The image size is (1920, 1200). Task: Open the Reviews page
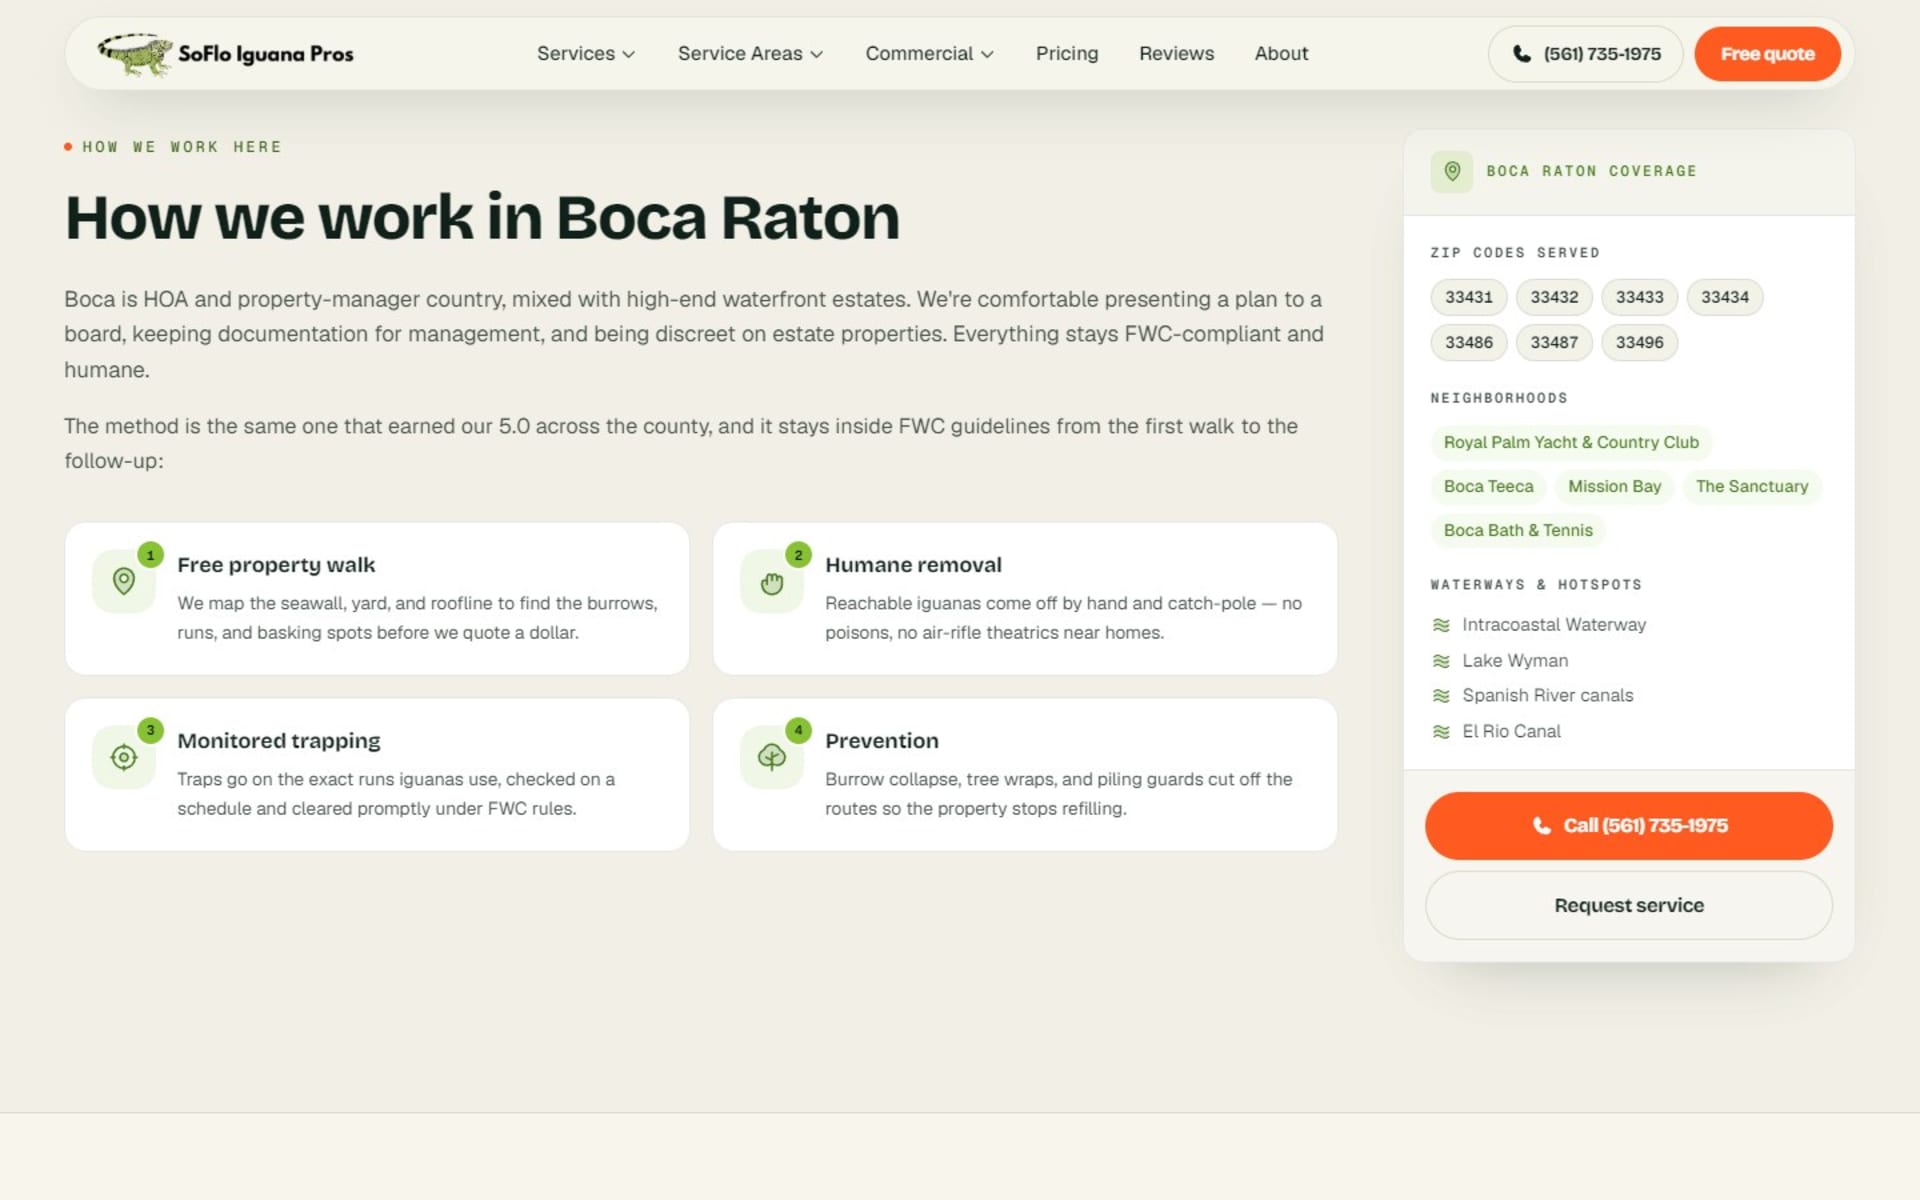tap(1176, 54)
